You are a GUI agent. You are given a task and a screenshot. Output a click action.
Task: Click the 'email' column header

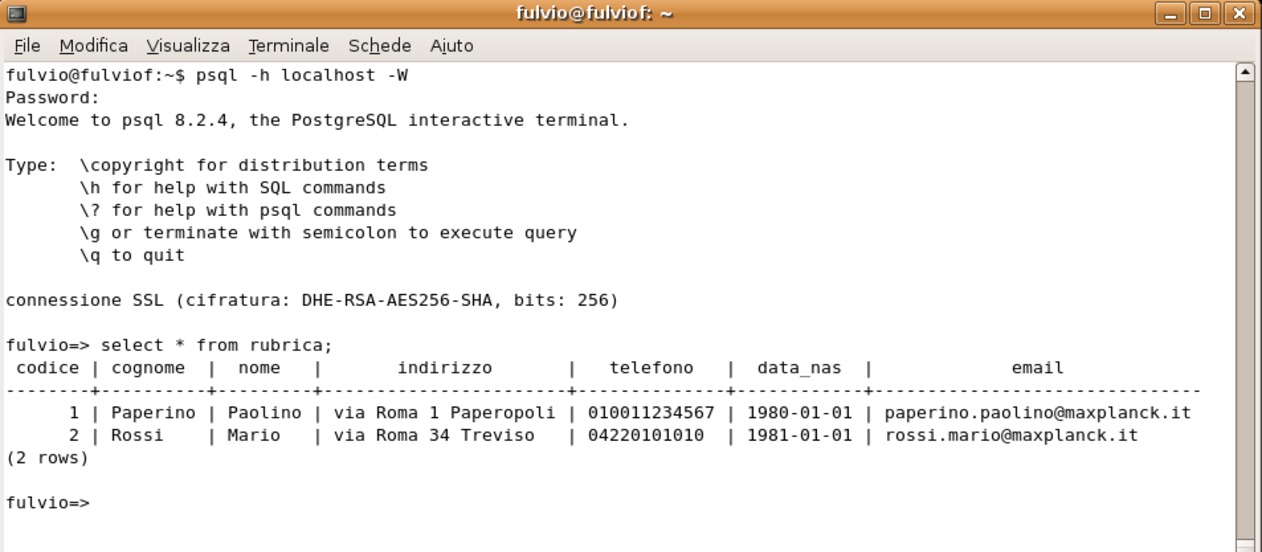[x=1037, y=368]
